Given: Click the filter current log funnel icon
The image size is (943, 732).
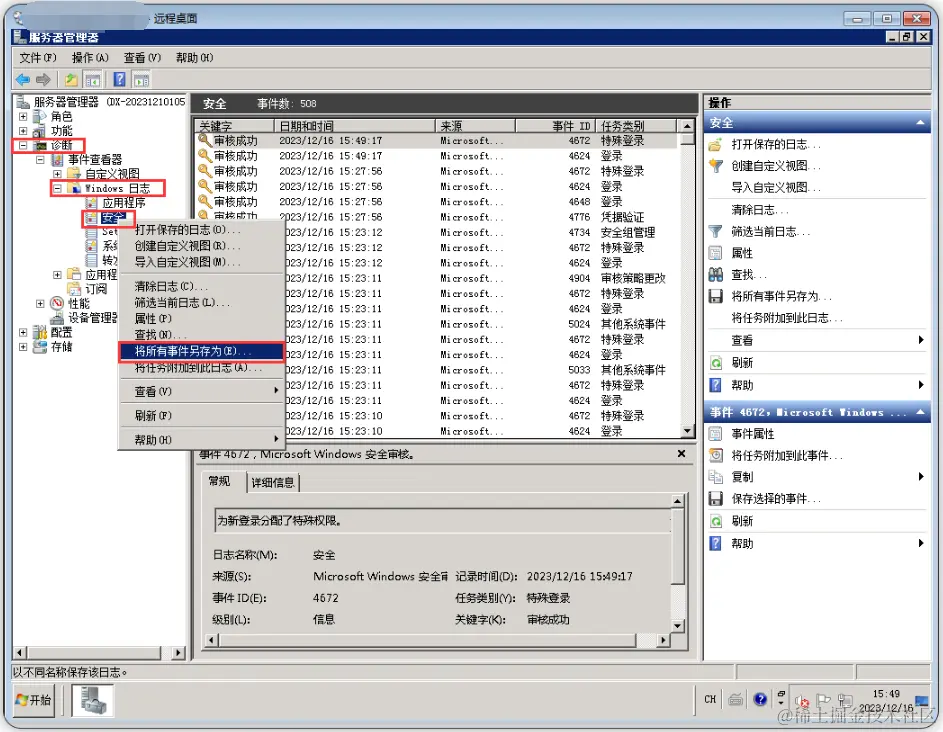Looking at the screenshot, I should point(716,232).
